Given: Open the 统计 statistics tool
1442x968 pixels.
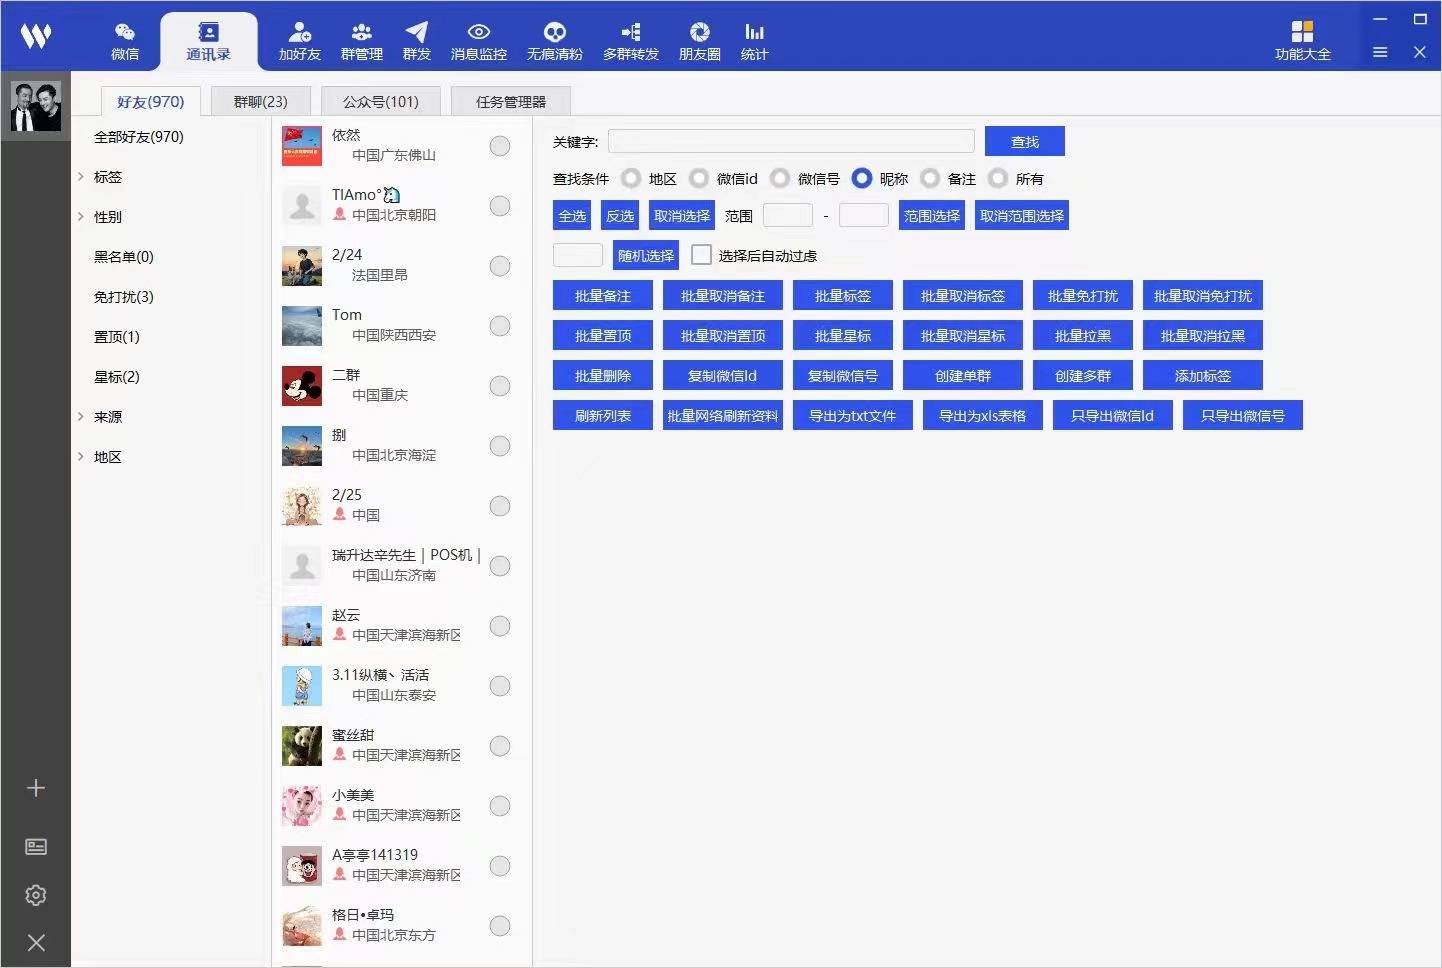Looking at the screenshot, I should (754, 42).
